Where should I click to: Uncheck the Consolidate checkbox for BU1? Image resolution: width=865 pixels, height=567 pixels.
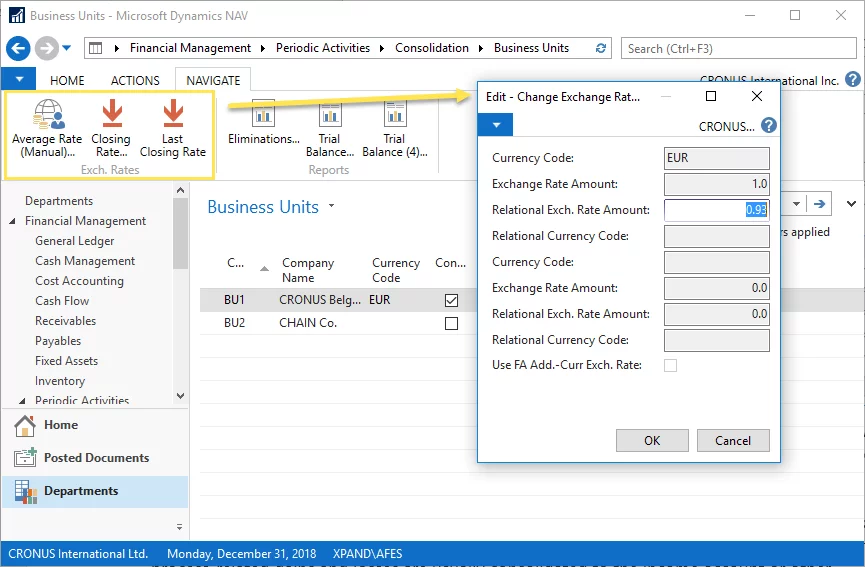point(451,300)
